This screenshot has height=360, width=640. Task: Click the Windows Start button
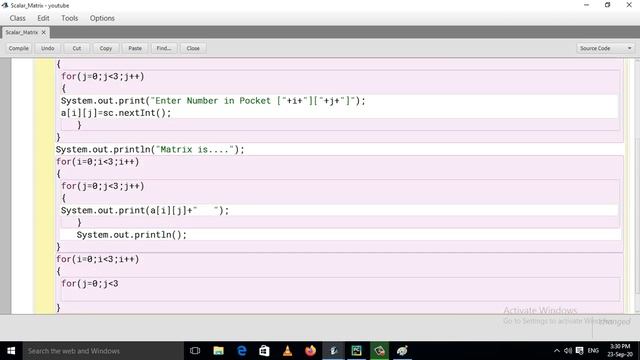click(11, 351)
